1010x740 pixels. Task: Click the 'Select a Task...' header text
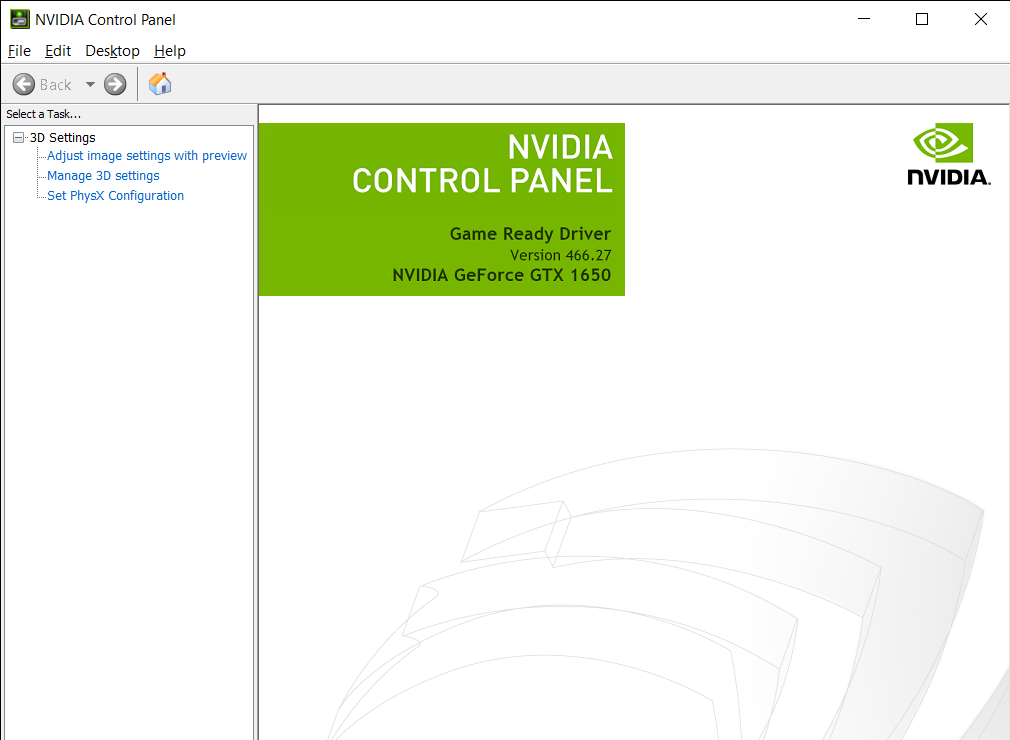click(x=44, y=114)
